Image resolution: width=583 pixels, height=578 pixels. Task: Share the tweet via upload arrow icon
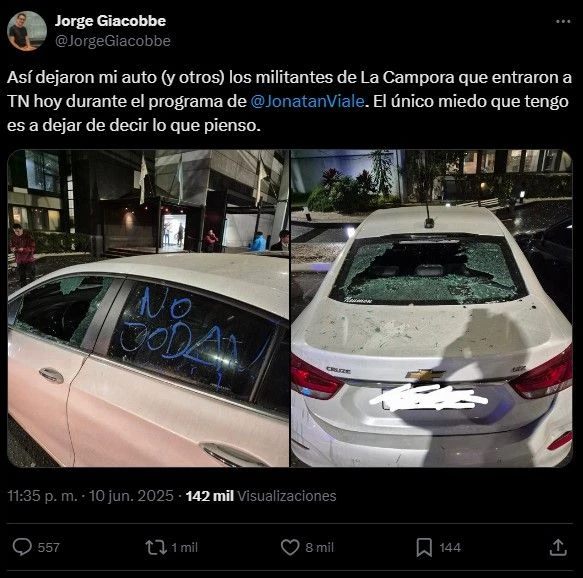[558, 547]
